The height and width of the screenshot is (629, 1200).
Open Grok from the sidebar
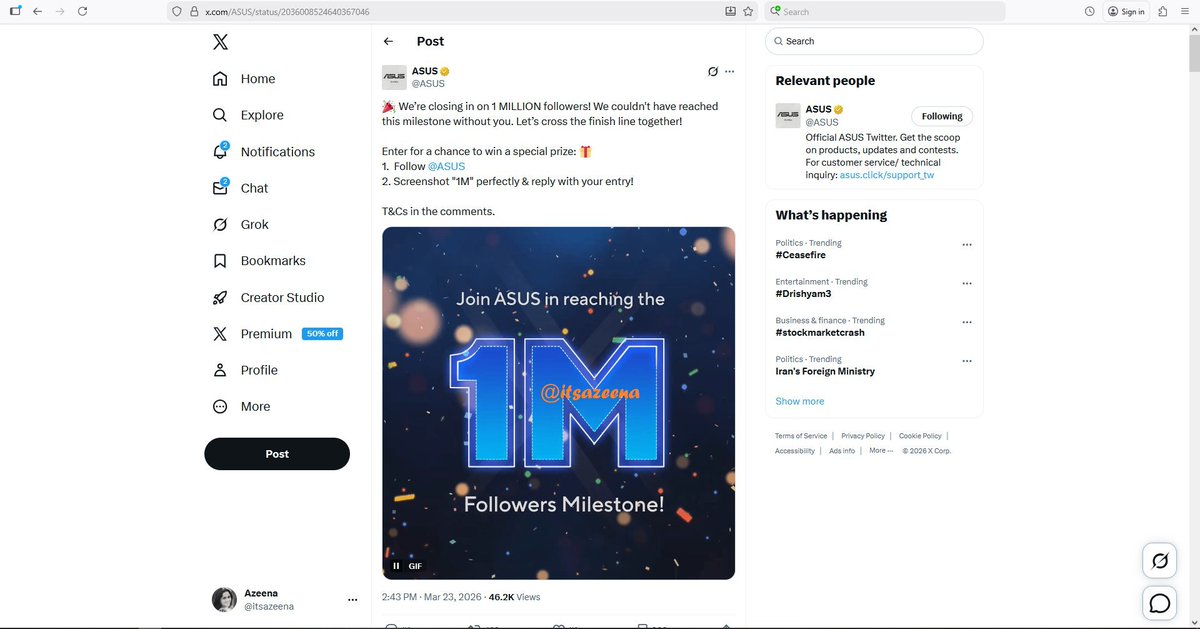click(240, 224)
